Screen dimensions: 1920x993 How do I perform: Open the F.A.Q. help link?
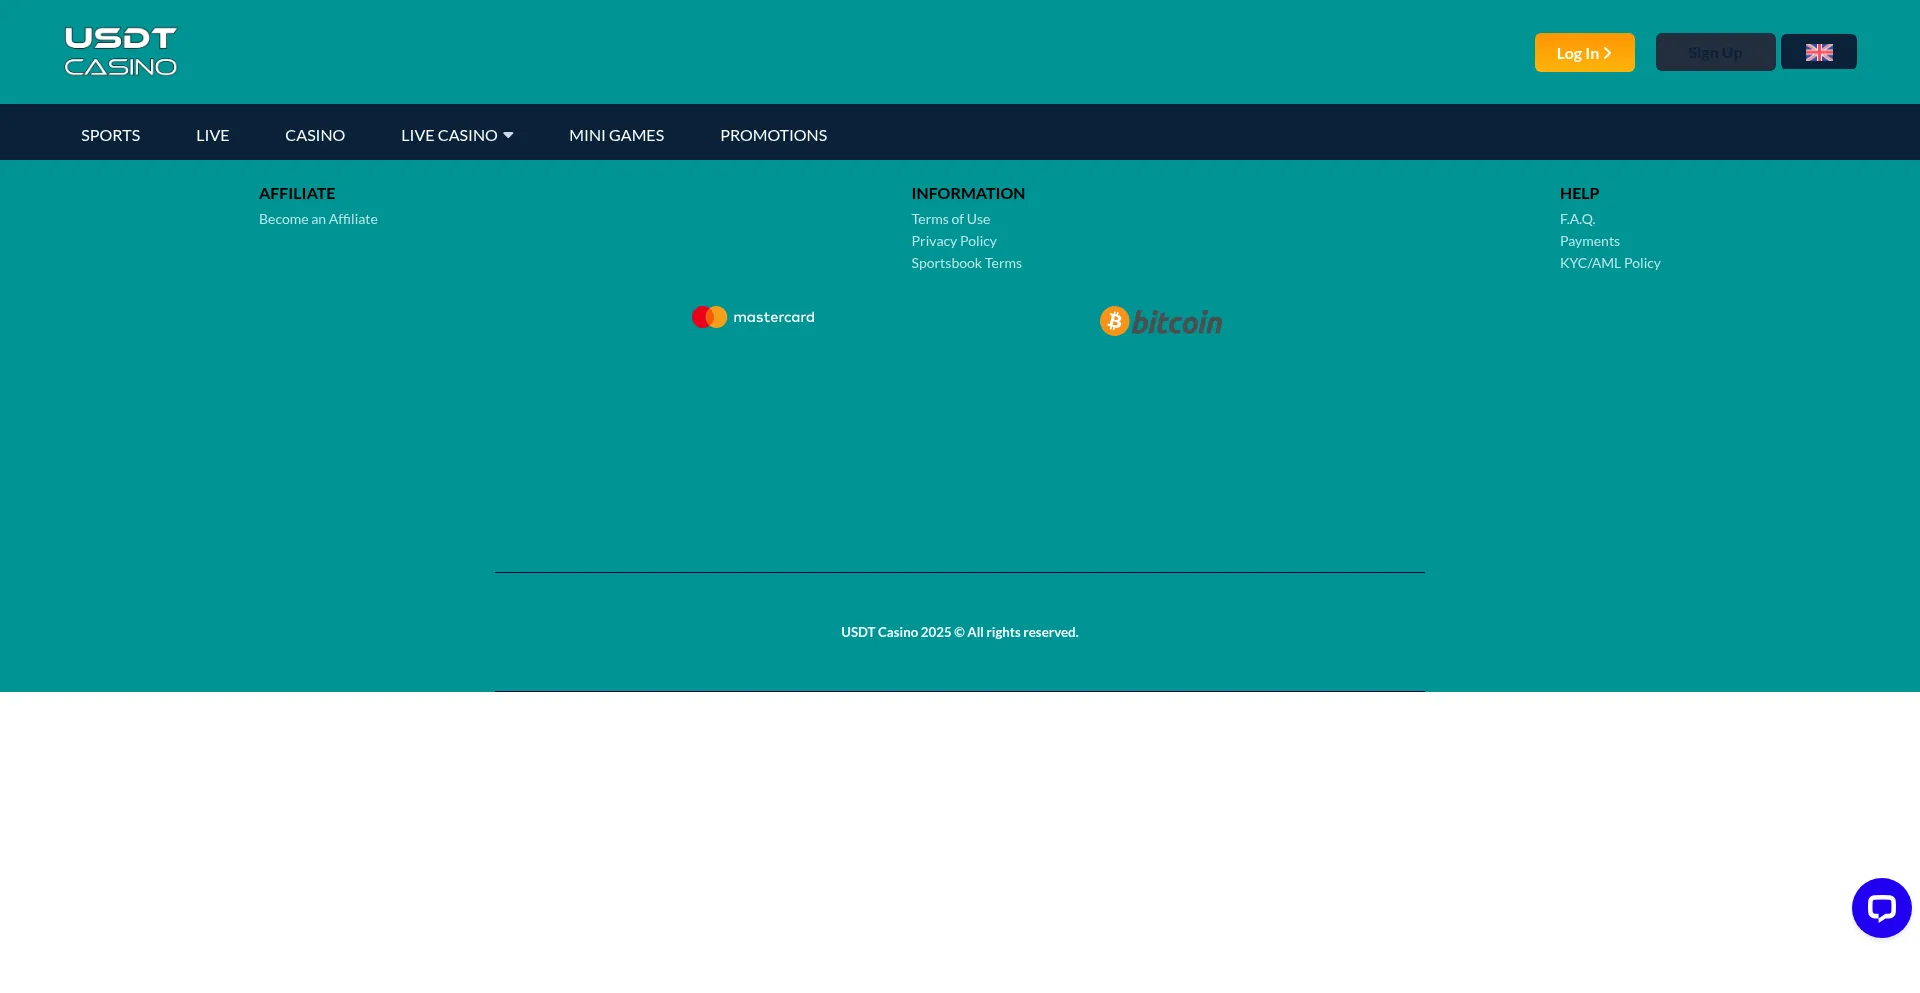pyautogui.click(x=1577, y=219)
